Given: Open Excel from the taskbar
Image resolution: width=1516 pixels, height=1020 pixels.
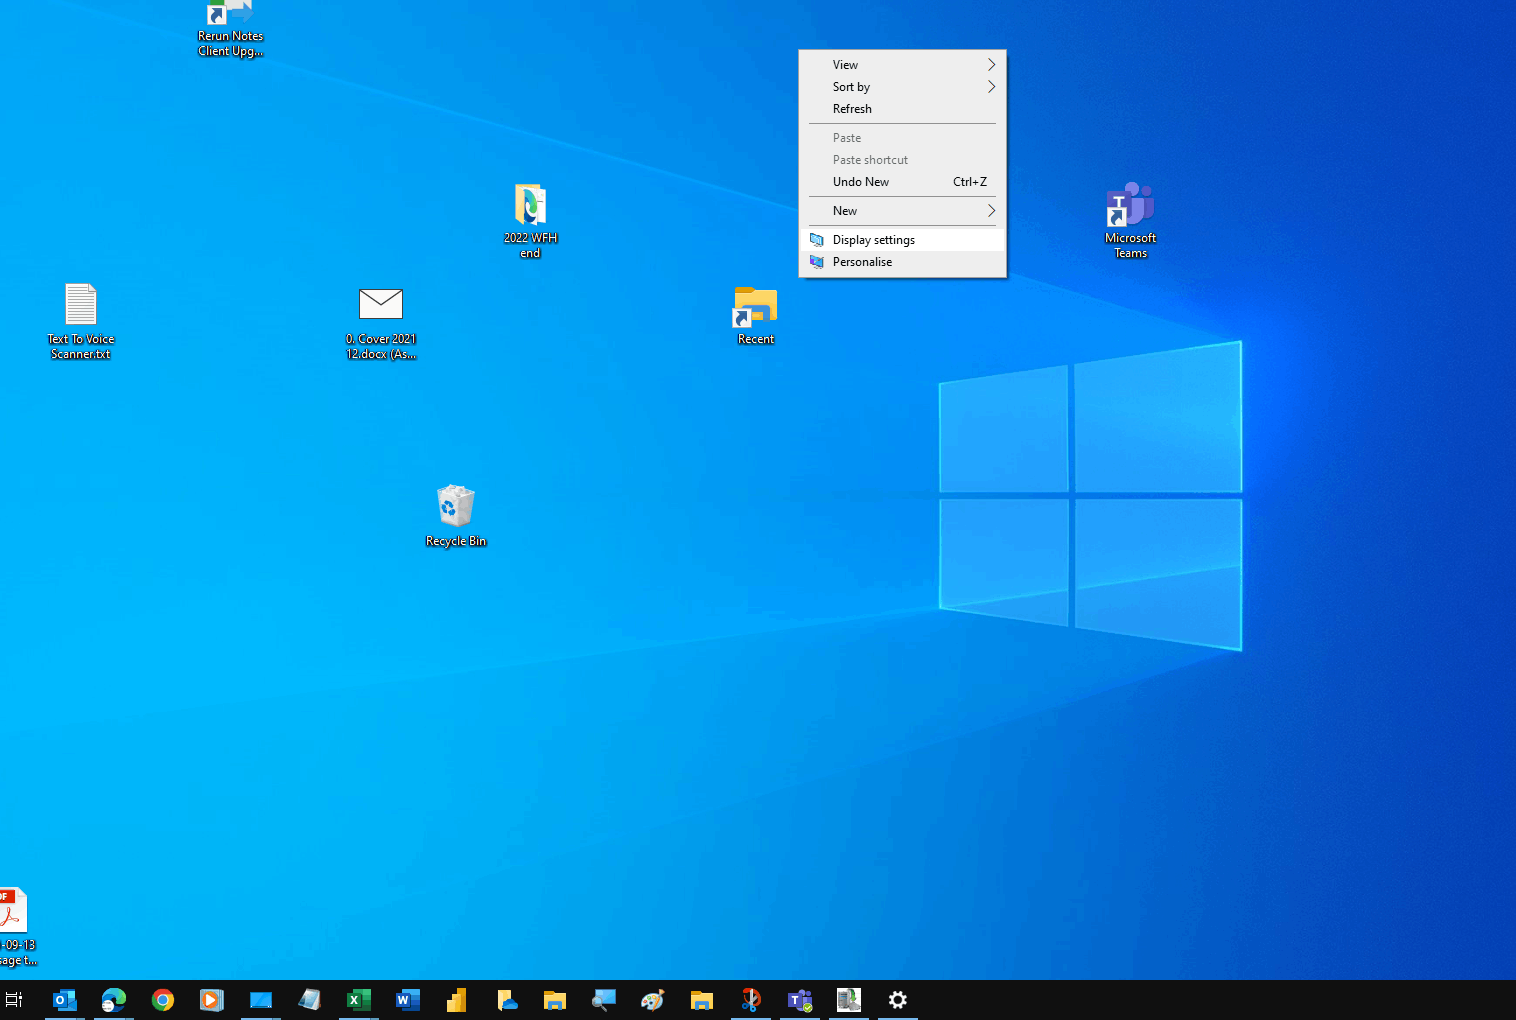Looking at the screenshot, I should [x=359, y=1000].
